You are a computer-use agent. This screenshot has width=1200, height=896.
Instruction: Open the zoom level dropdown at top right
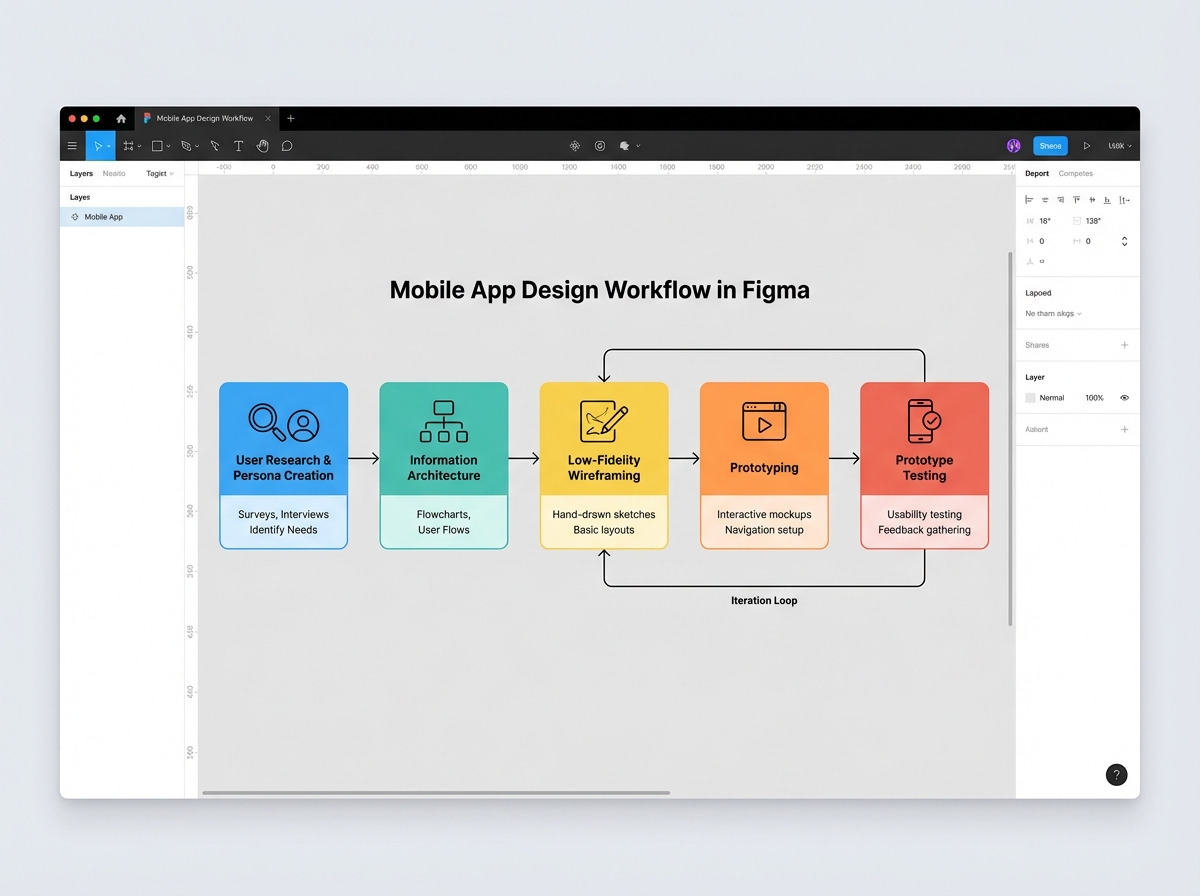1118,146
